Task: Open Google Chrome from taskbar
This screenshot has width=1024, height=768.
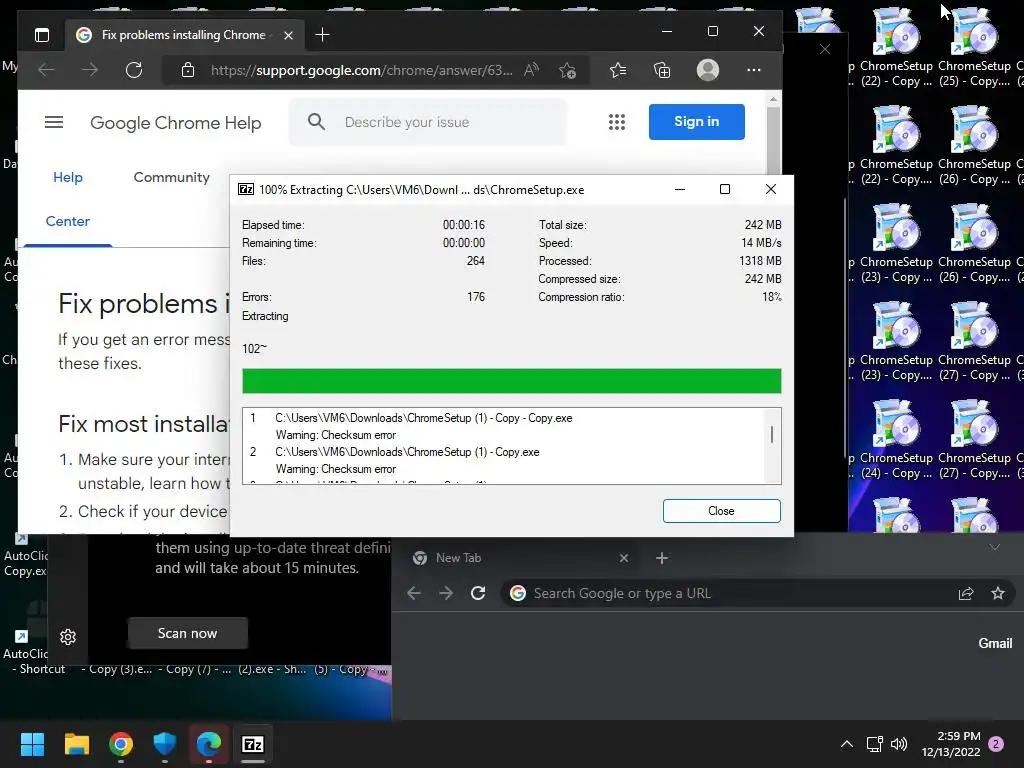Action: point(121,744)
